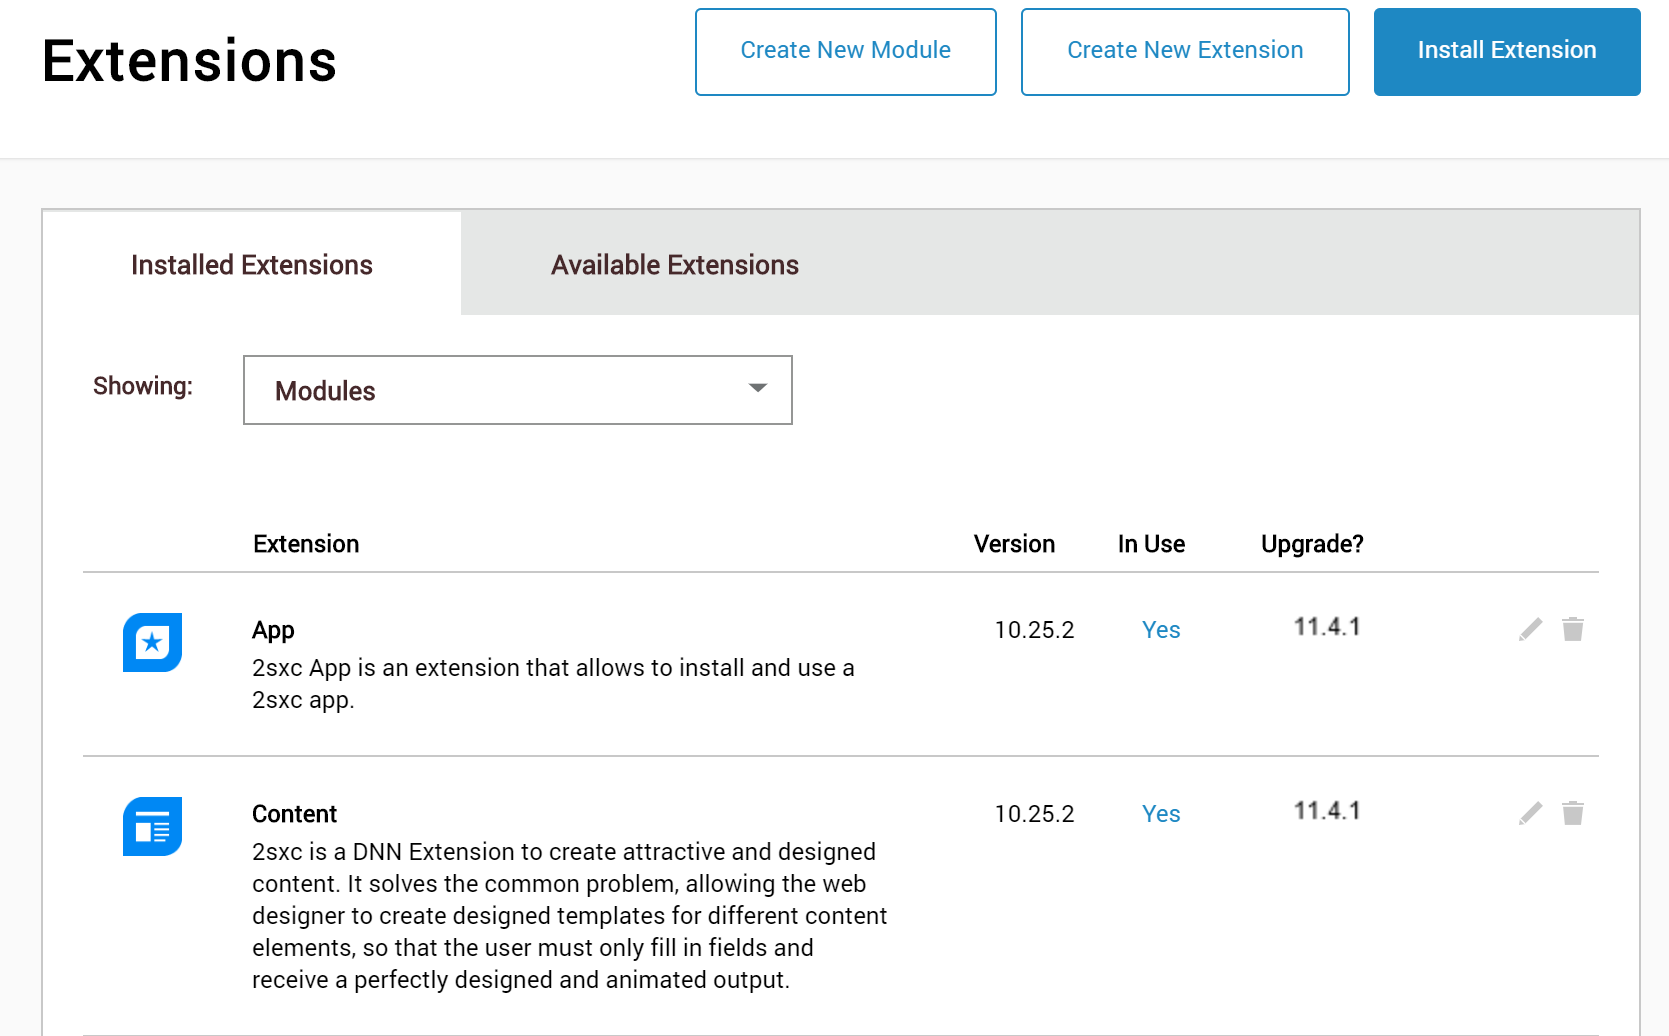Image resolution: width=1669 pixels, height=1036 pixels.
Task: Open the Yes in-use link for Content
Action: pos(1160,814)
